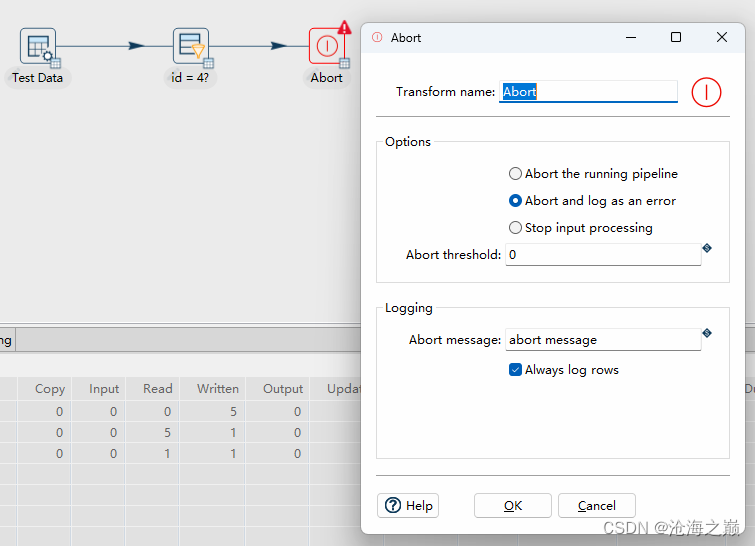Viewport: 755px width, 546px height.
Task: Click info grid badge on Abort transform
Action: tap(344, 63)
